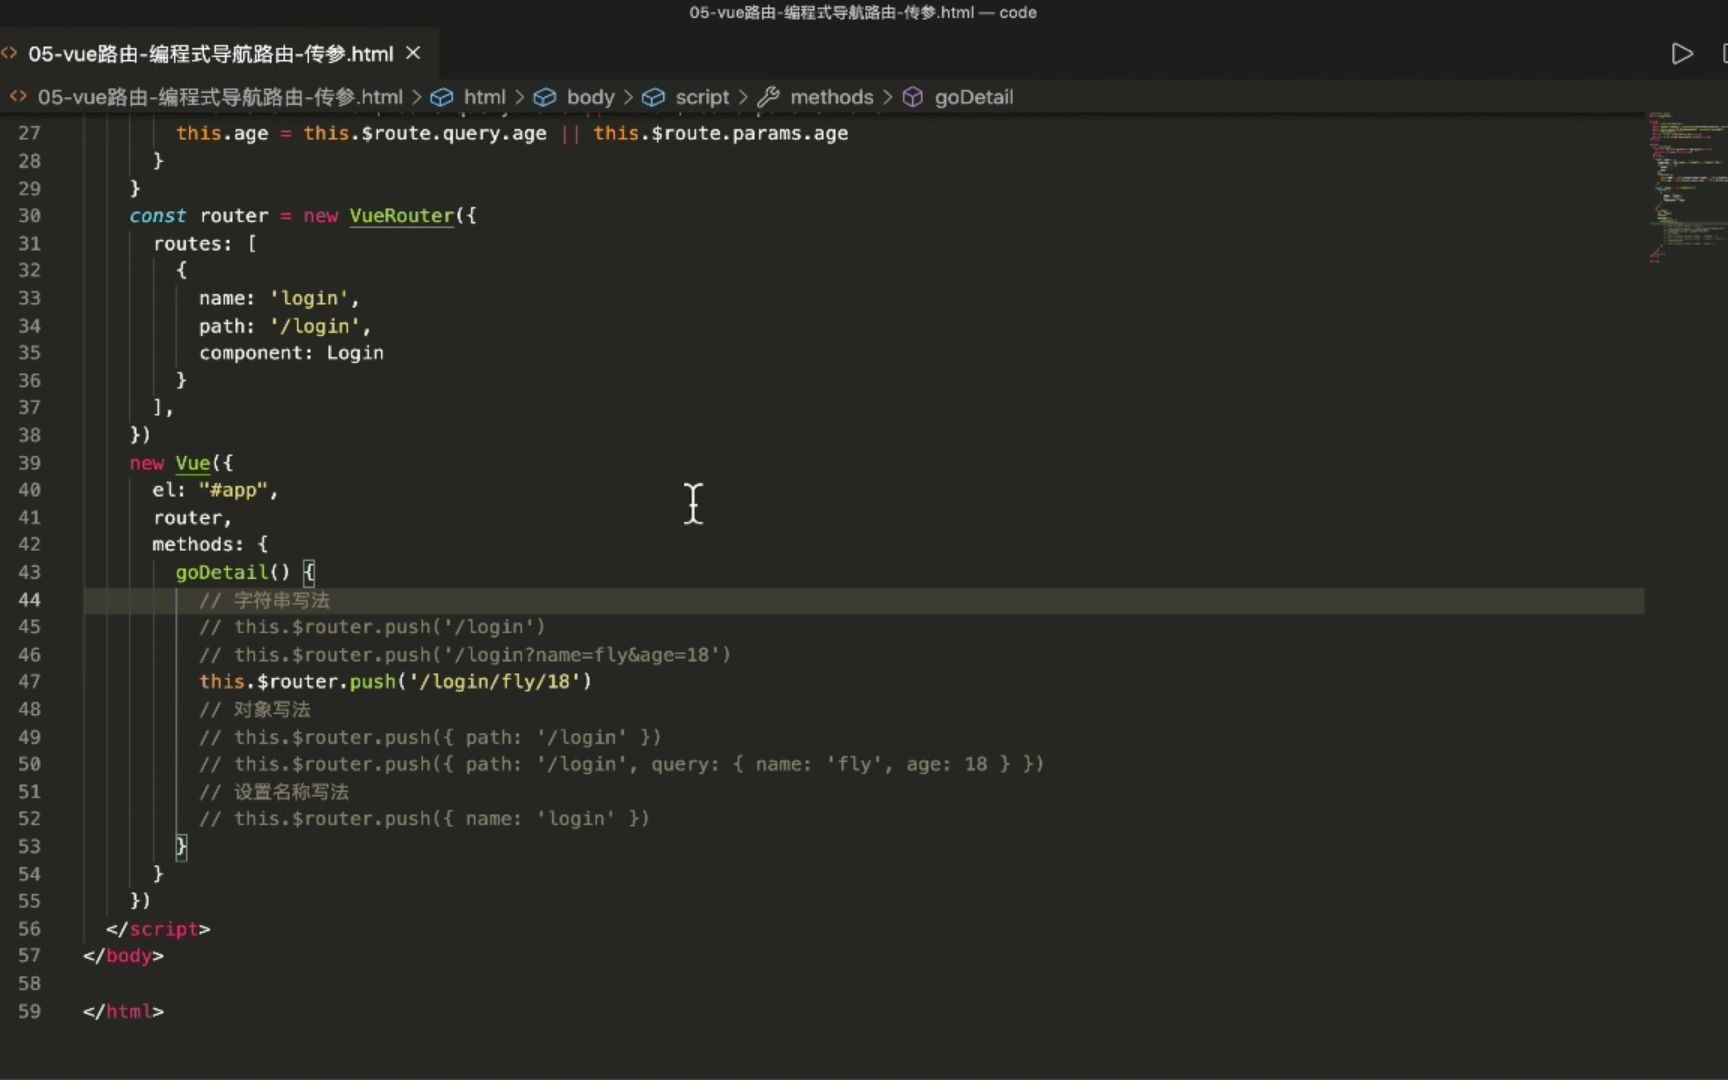Click the 'router,' line 41
1728x1080 pixels.
click(x=192, y=518)
